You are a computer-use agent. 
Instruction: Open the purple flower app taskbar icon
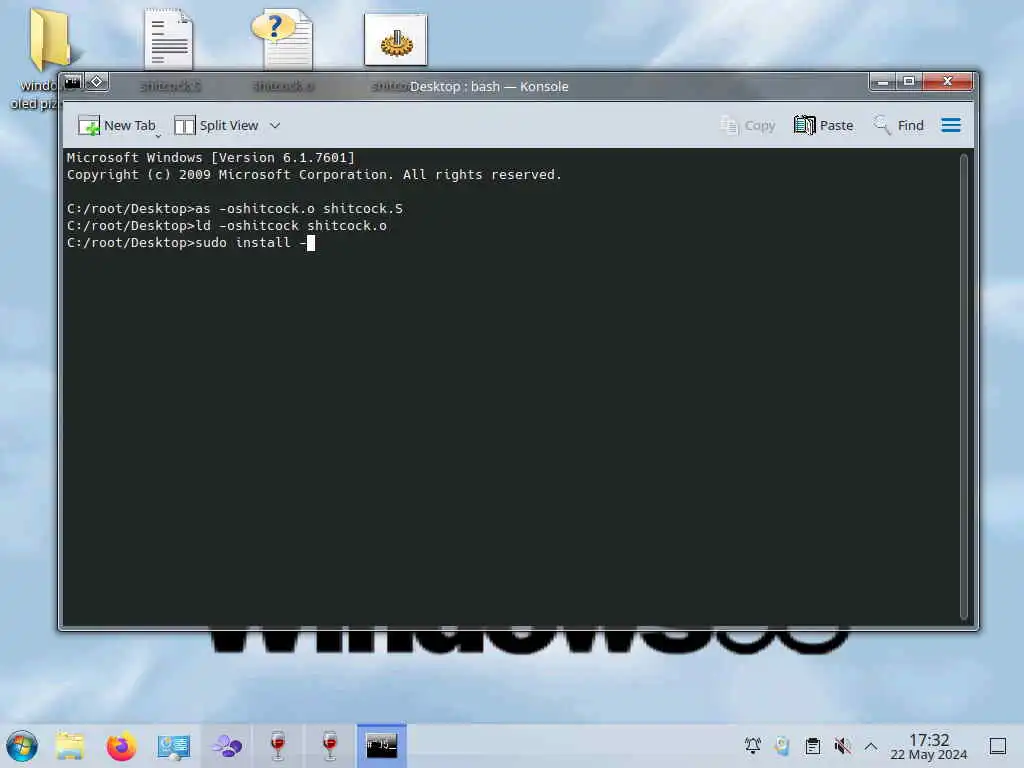click(x=226, y=746)
